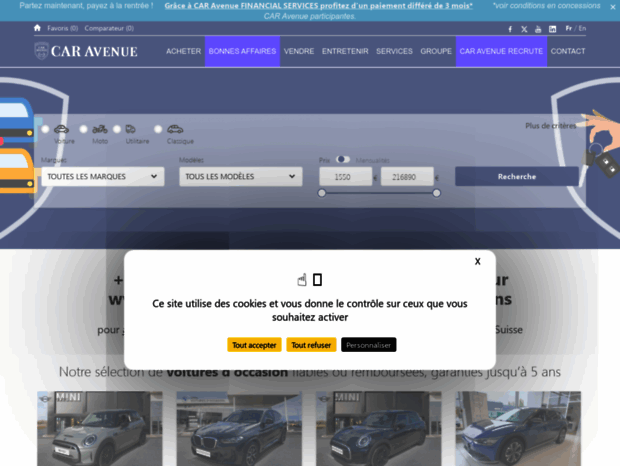
Task: Open Car Avenue Recrute menu item
Action: click(501, 51)
